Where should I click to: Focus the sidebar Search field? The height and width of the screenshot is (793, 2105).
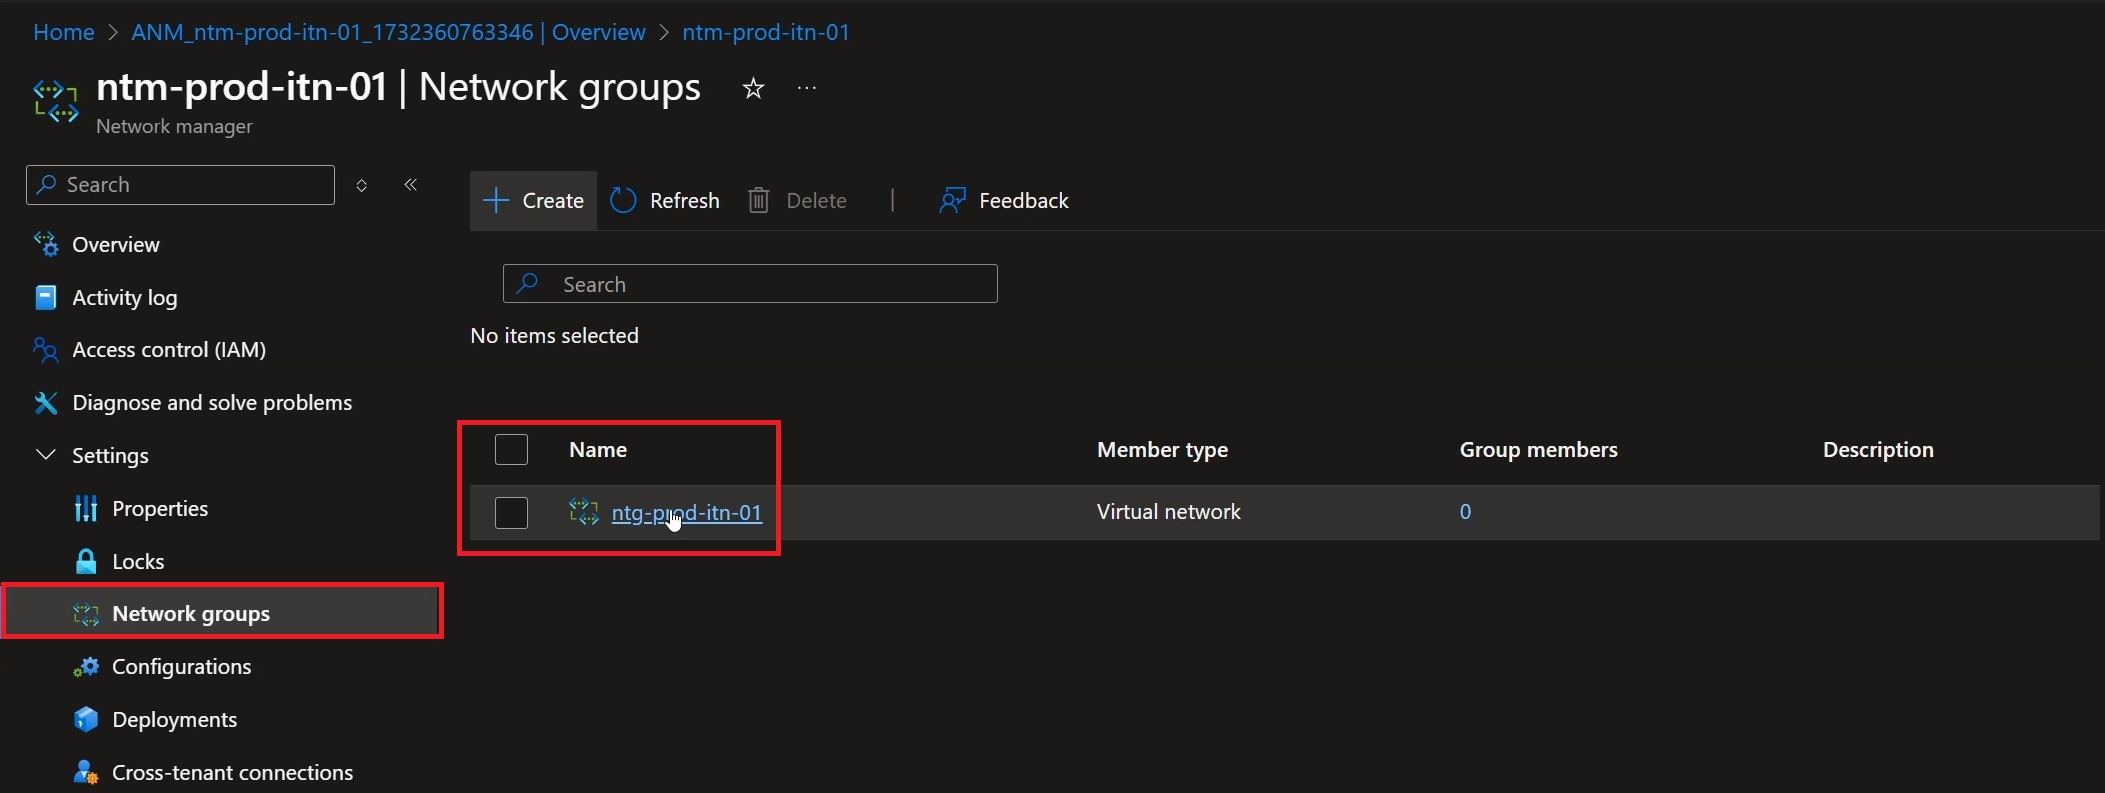click(180, 185)
